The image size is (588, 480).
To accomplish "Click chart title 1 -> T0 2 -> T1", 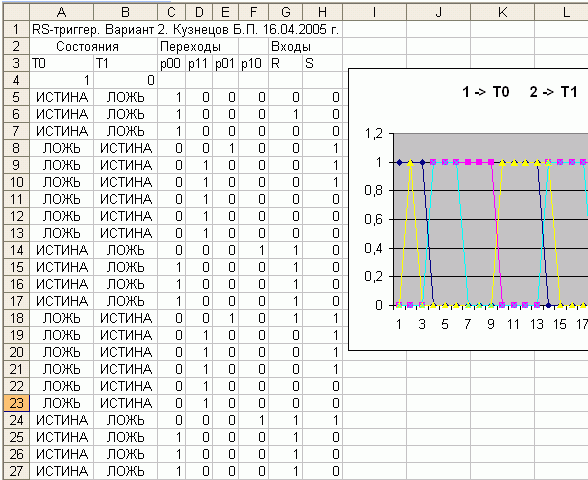I will (520, 92).
